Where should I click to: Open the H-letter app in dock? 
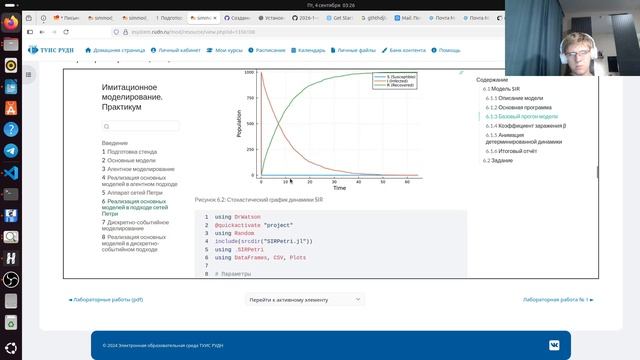pos(11,258)
